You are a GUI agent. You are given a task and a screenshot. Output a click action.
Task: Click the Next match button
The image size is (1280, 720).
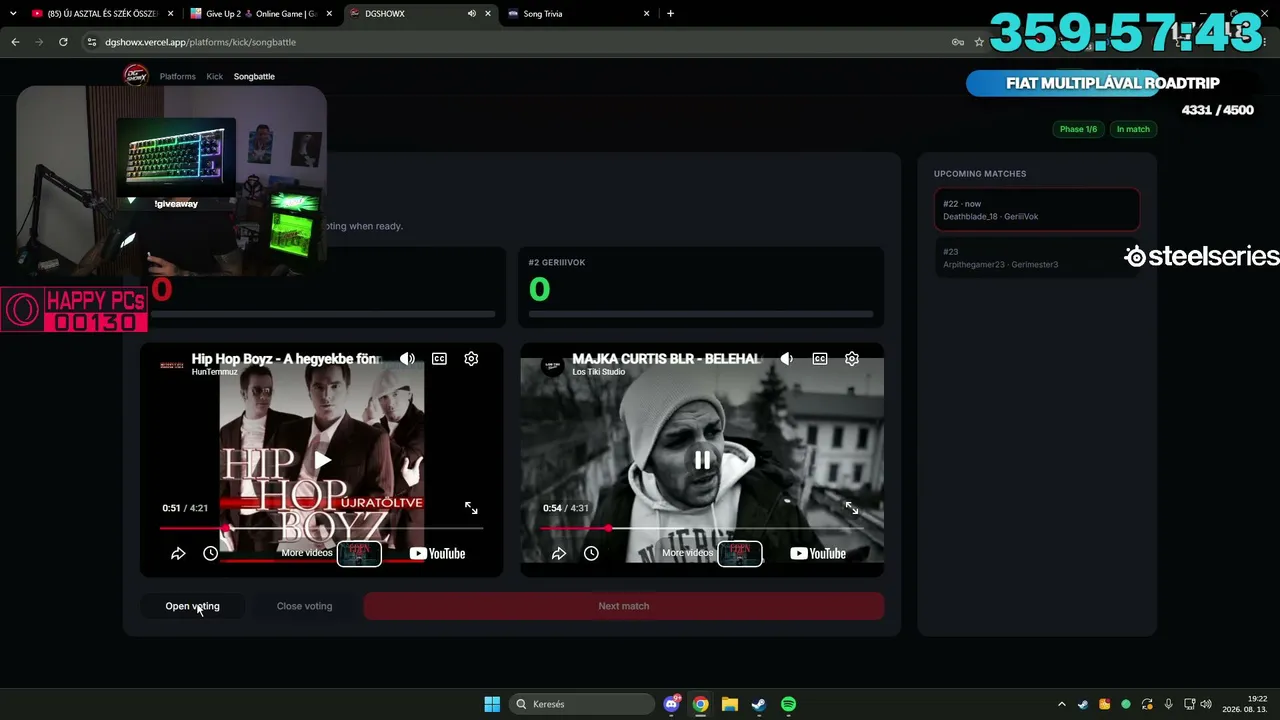tap(624, 606)
